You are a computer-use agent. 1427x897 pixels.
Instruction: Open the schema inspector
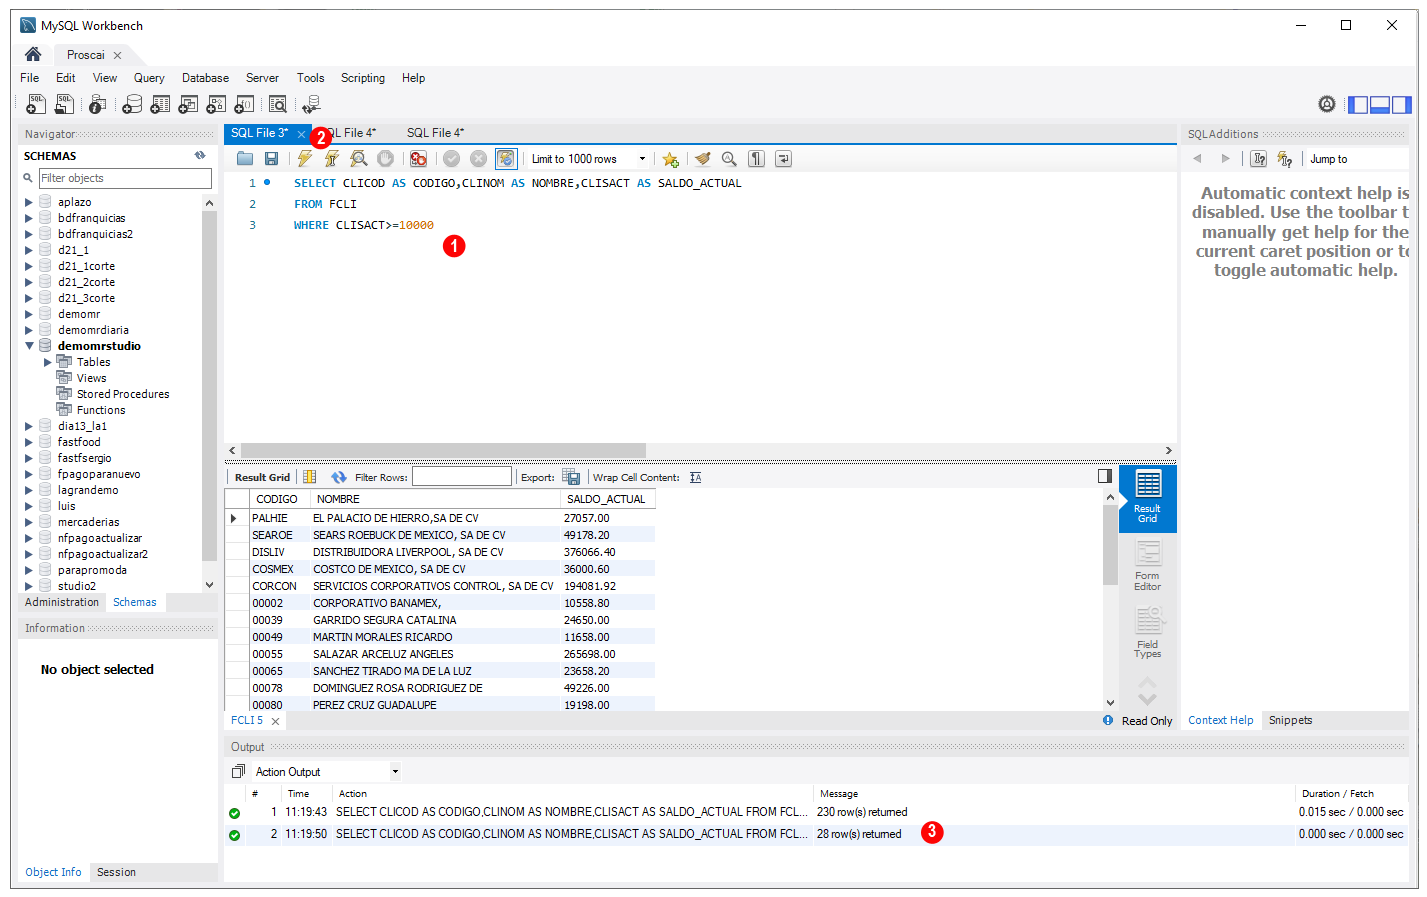tap(97, 104)
